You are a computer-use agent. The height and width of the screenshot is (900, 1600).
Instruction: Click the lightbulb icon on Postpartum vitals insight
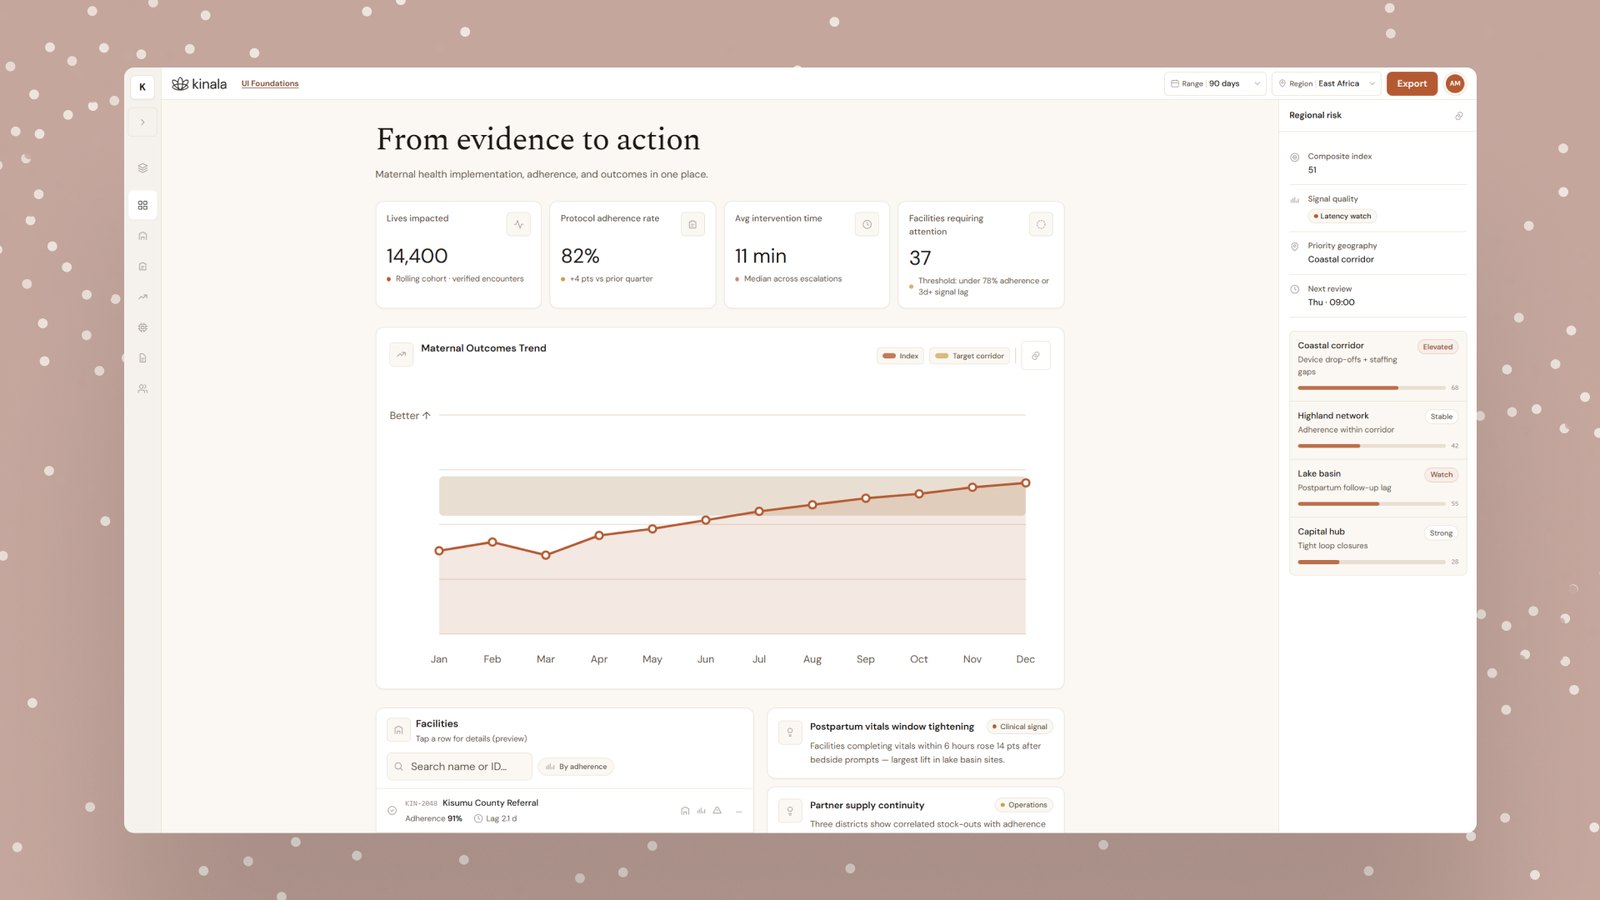pyautogui.click(x=790, y=733)
